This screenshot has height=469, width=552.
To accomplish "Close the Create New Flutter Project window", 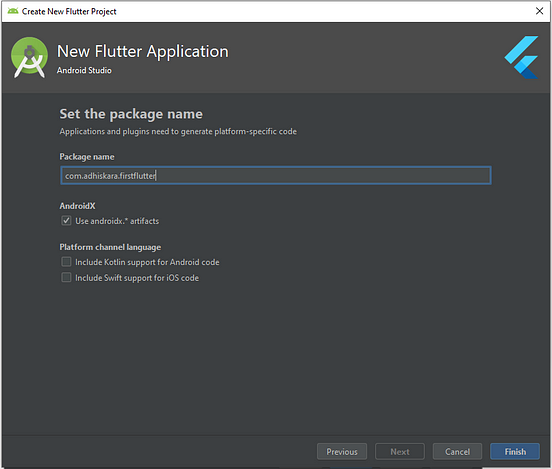I will [539, 11].
